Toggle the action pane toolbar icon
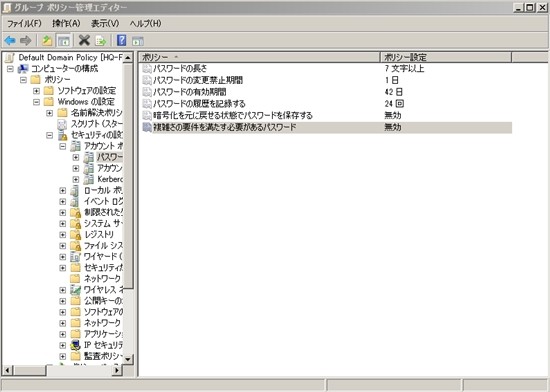 click(138, 41)
